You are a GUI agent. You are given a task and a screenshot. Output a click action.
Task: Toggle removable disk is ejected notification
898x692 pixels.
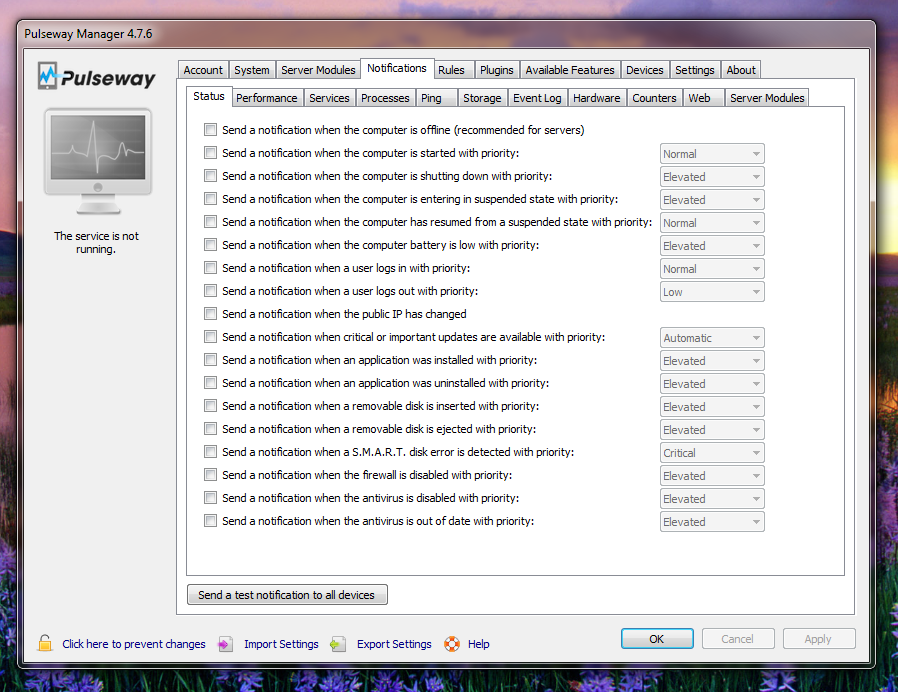click(x=211, y=428)
